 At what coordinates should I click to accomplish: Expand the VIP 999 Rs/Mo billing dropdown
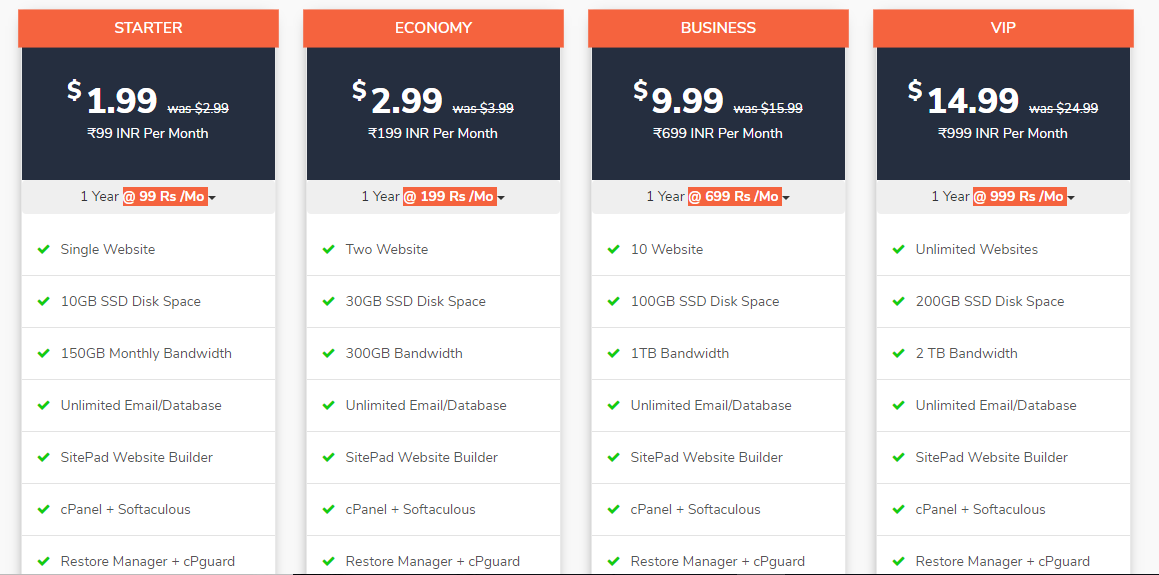pos(1003,197)
